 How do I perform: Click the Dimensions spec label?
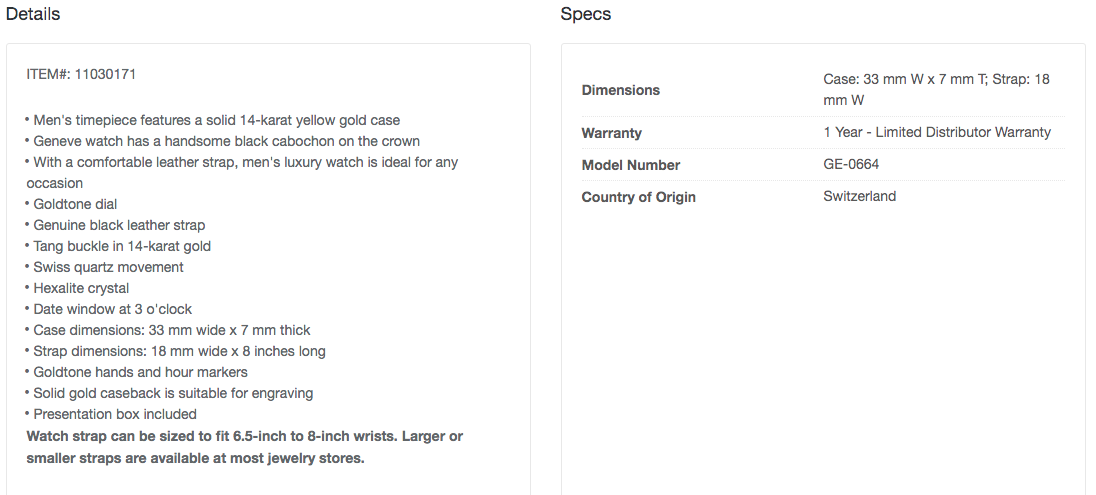pos(620,90)
